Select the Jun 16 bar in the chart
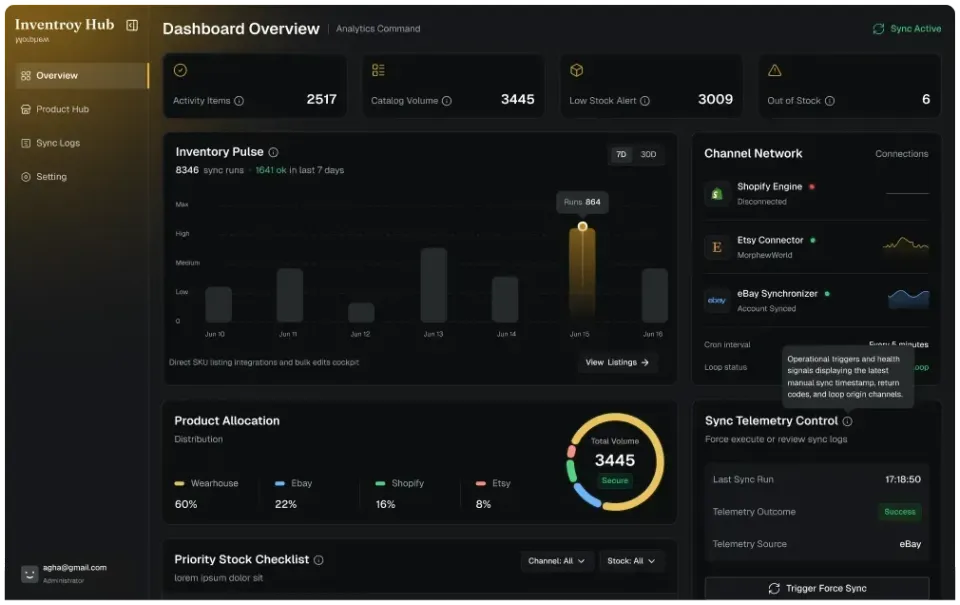The width and height of the screenshot is (960, 605). tap(654, 296)
